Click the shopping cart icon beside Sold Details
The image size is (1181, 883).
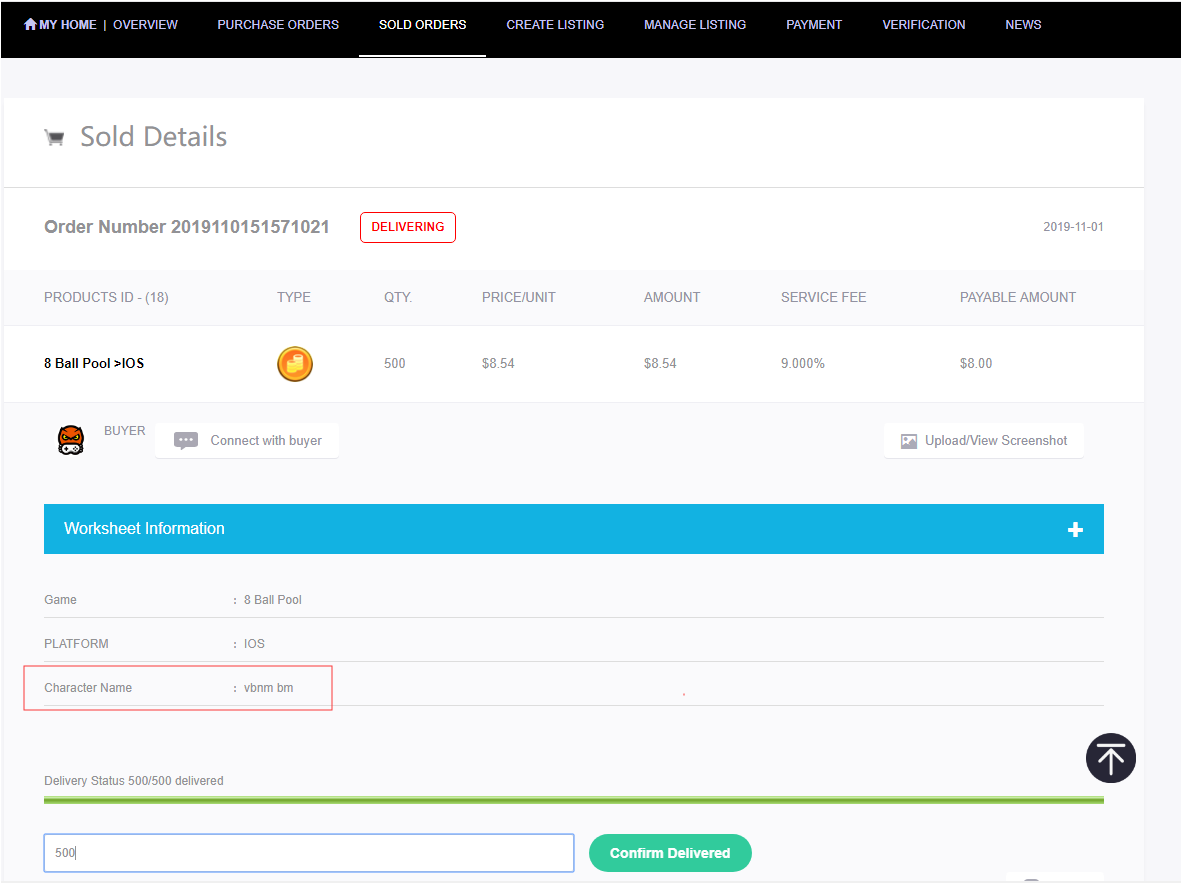[54, 138]
